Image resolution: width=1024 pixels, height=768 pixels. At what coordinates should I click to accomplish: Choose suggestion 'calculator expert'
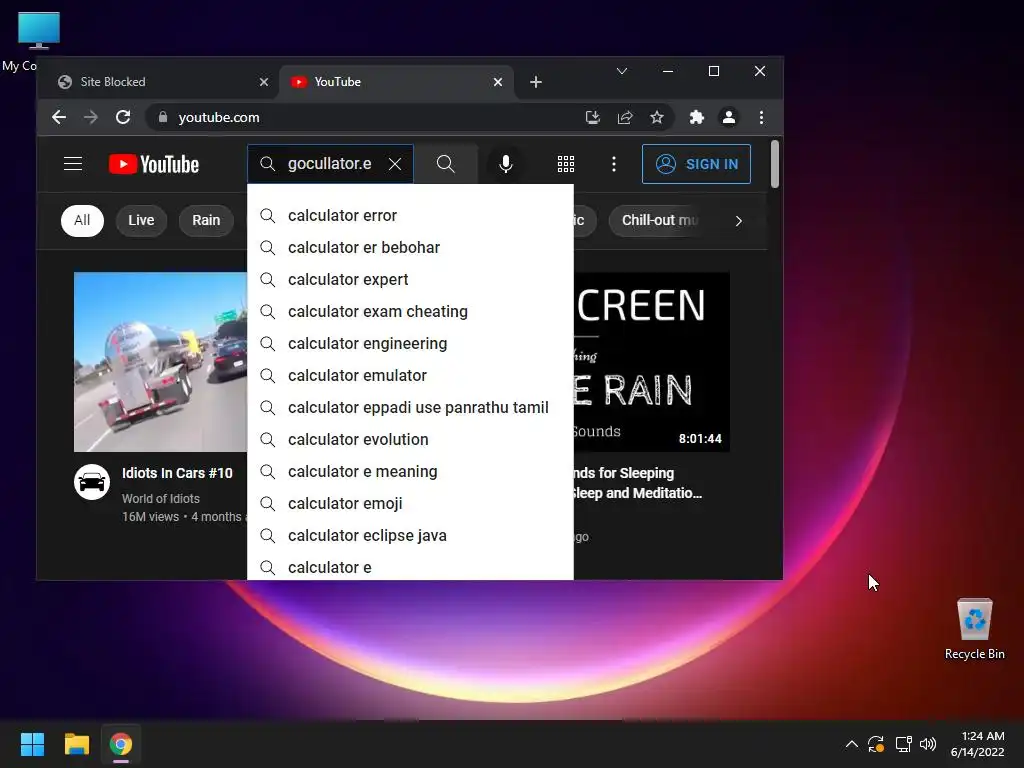(410, 280)
